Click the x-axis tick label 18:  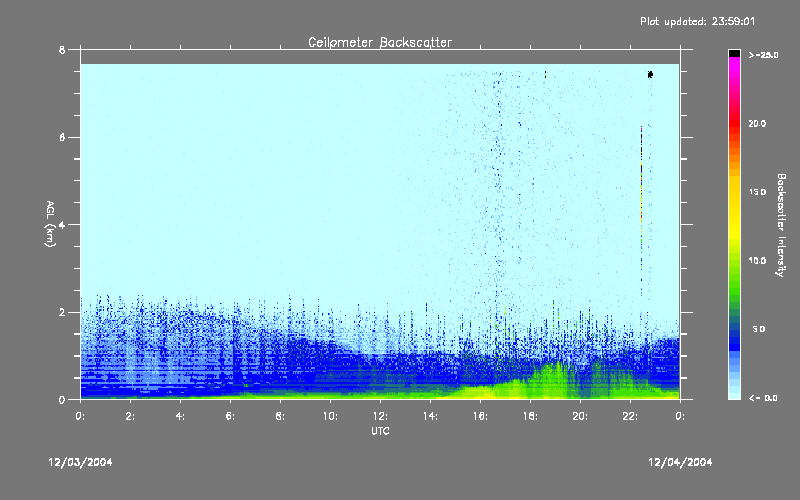[x=530, y=416]
